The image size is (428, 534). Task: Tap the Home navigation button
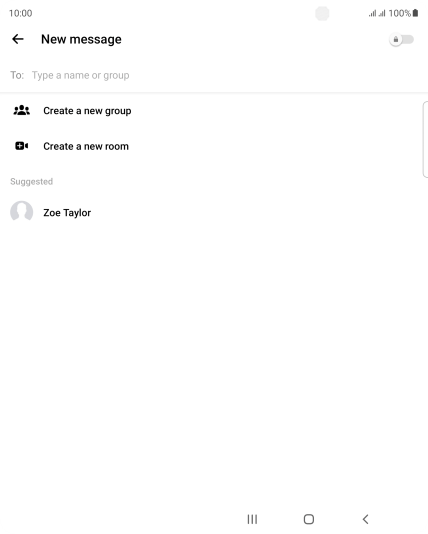[309, 519]
